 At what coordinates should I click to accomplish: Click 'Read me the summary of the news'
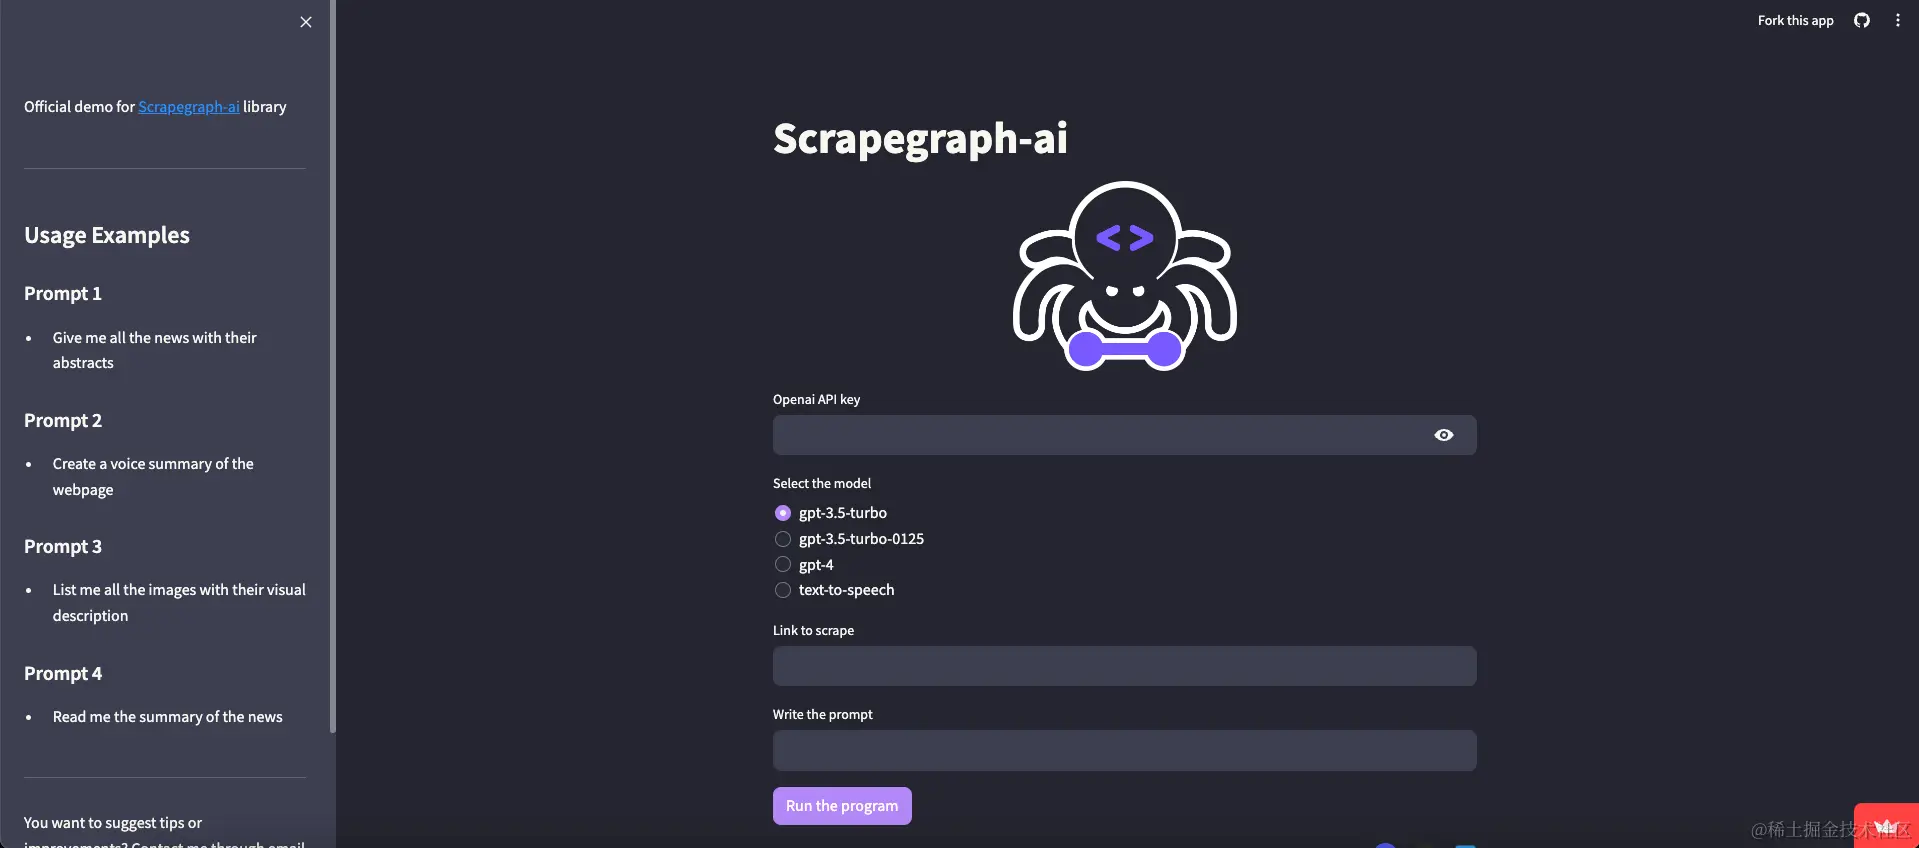168,717
